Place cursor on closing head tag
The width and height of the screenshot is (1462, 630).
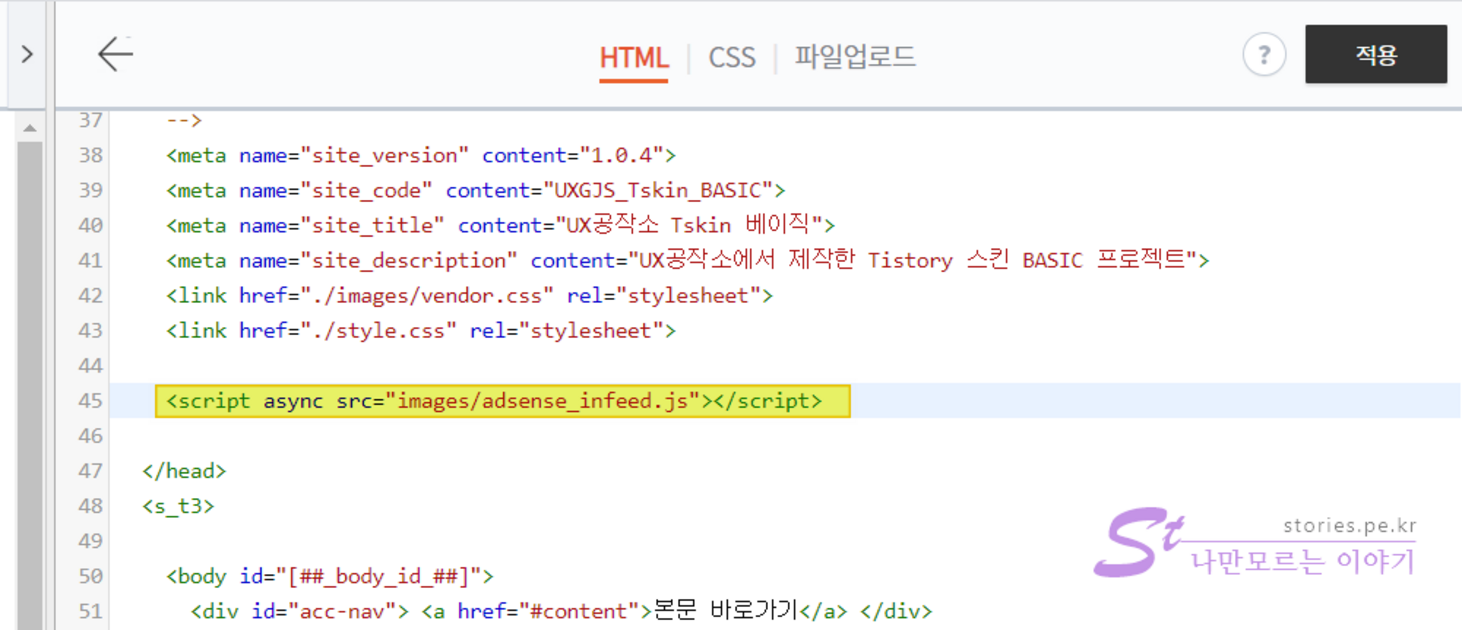184,471
